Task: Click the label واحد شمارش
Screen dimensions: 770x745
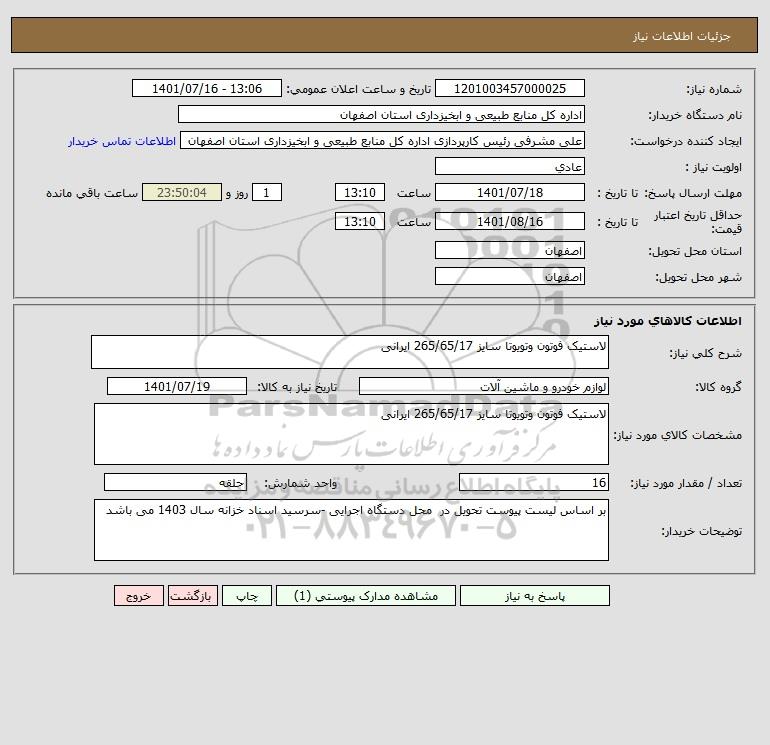Action: 301,483
